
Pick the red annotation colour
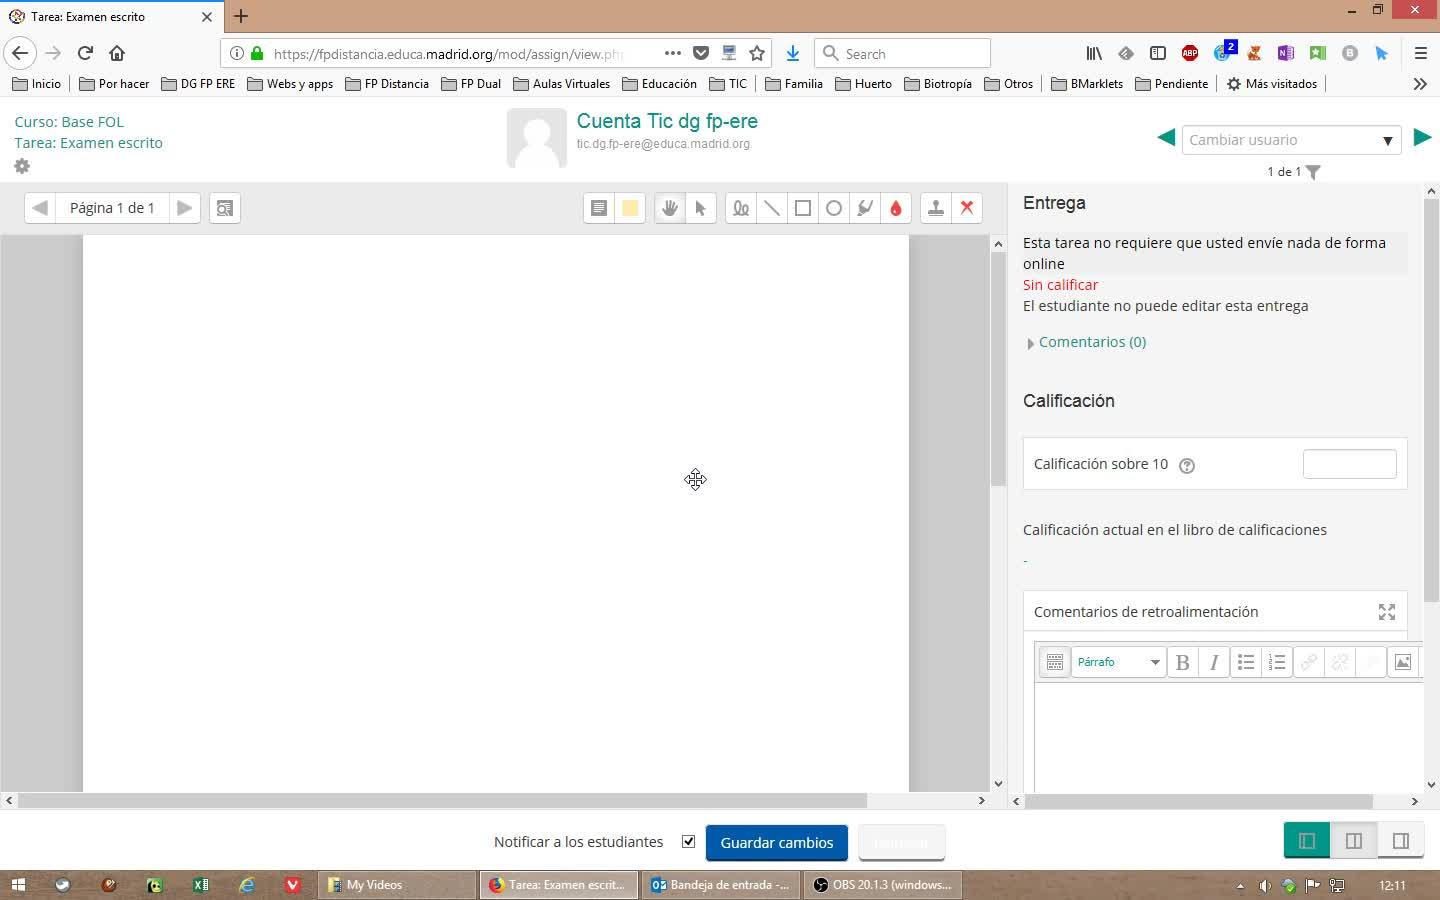(x=896, y=208)
